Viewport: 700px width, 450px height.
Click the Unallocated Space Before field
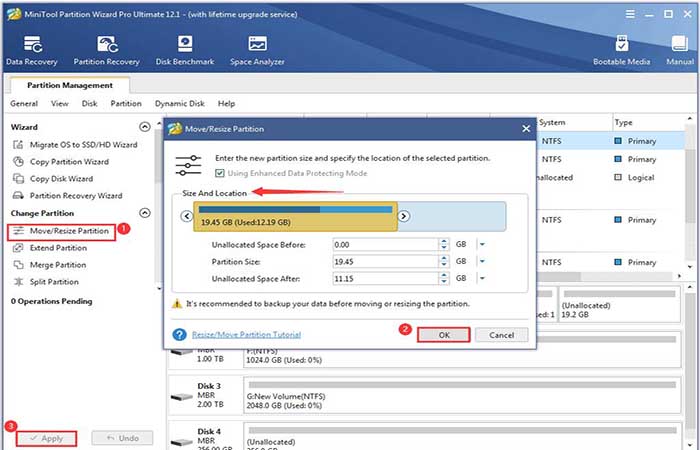coord(386,245)
